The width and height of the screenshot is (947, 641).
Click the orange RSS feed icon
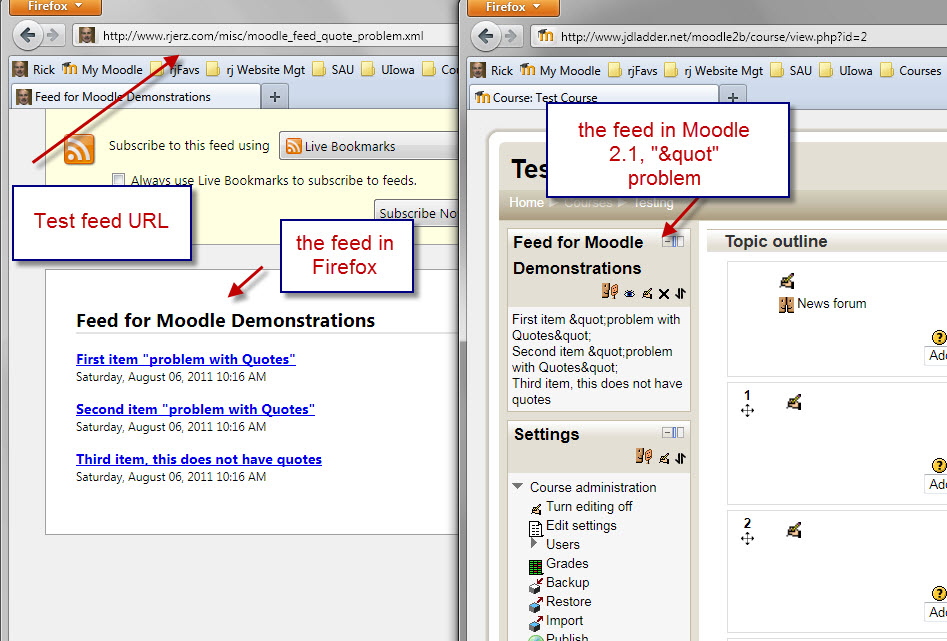coord(79,149)
